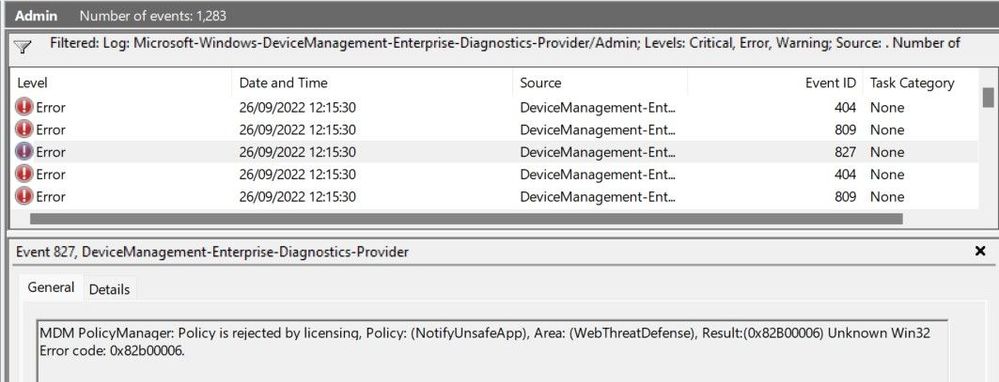This screenshot has width=999, height=382.
Task: Select the 827 Event ID cell
Action: pos(845,152)
